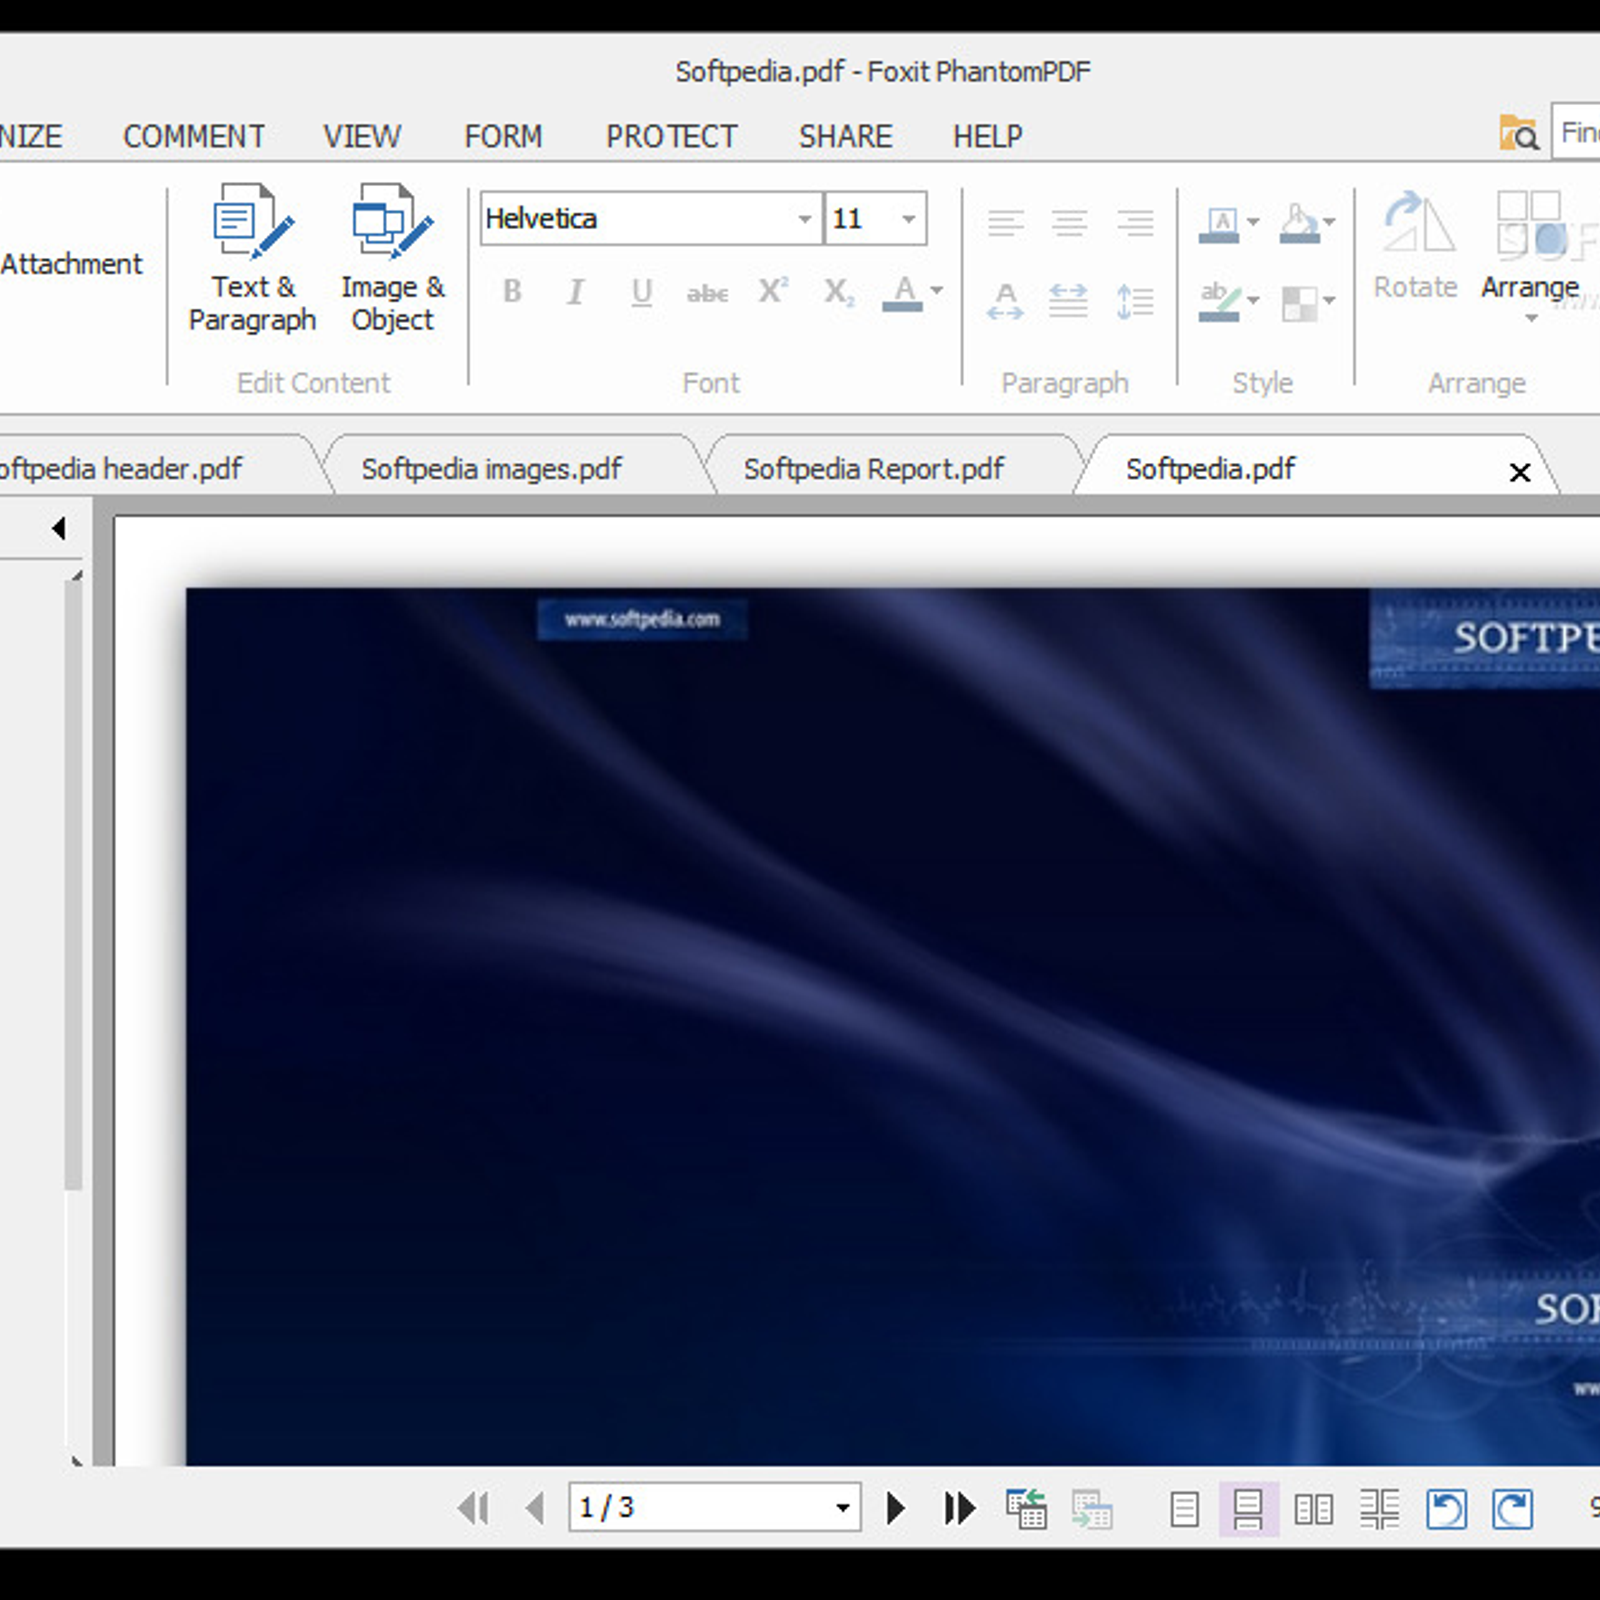
Task: Open font color dropdown arrow
Action: tap(937, 290)
